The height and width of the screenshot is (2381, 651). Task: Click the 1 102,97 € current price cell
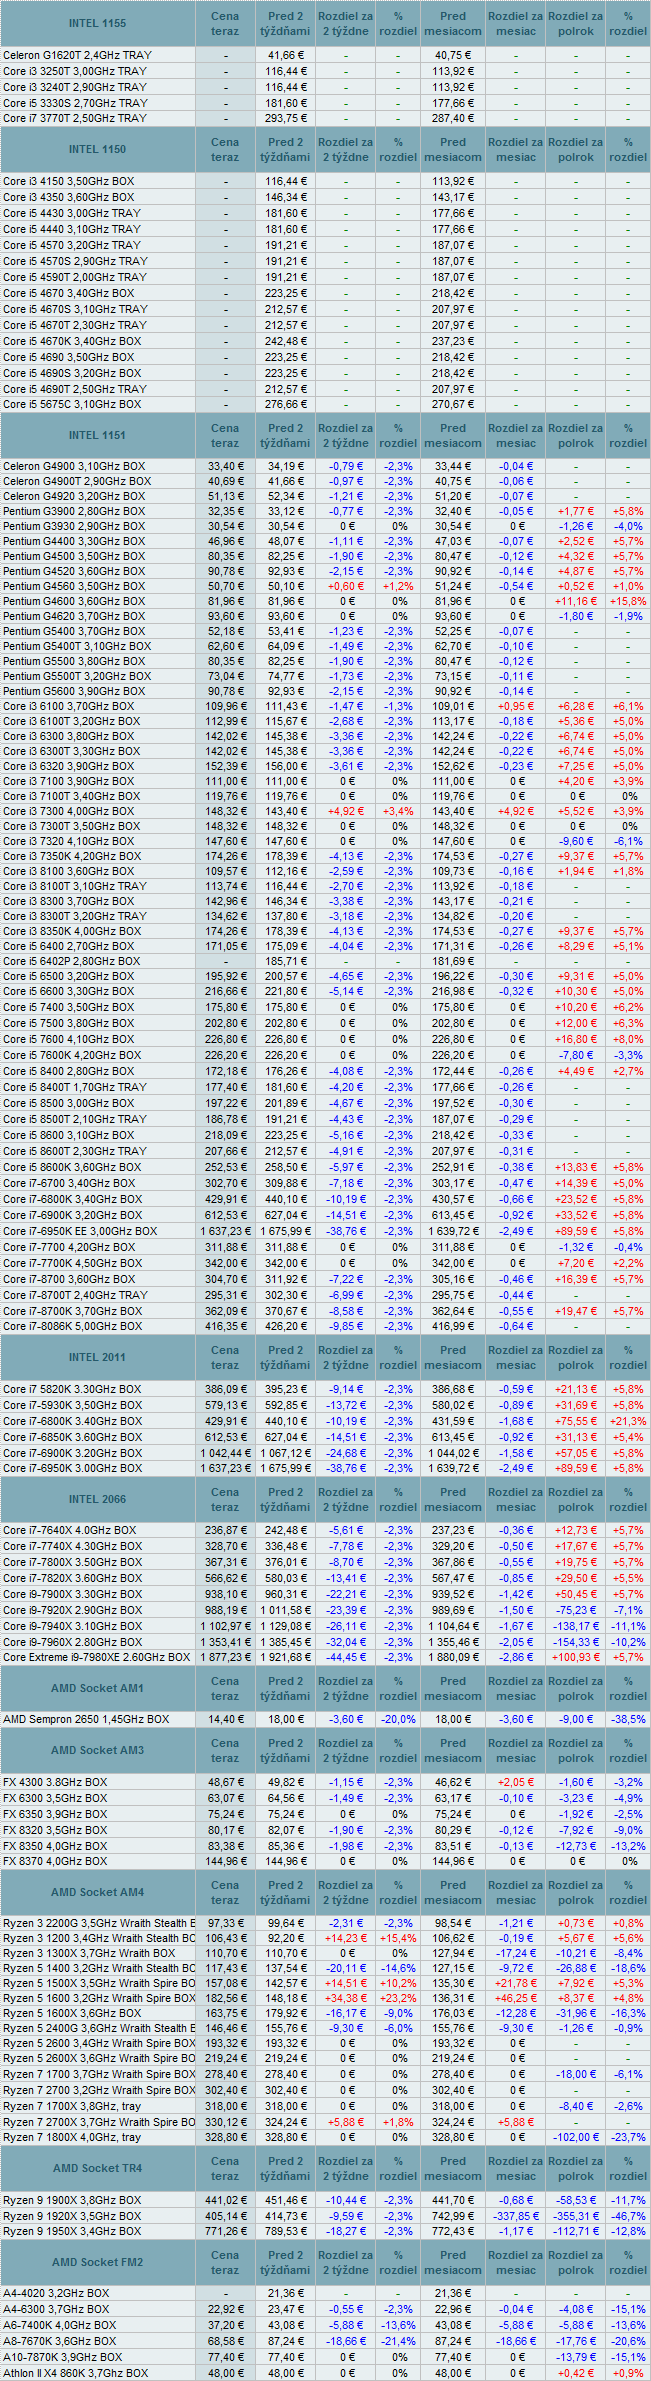pos(225,1626)
